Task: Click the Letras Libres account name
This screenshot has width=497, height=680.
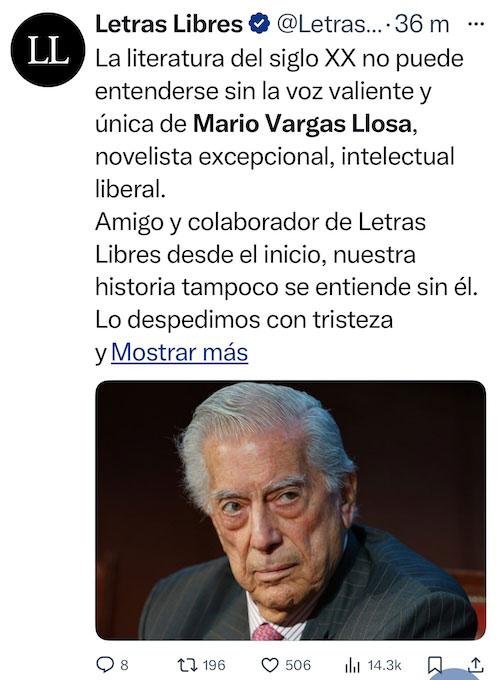Action: tap(169, 24)
